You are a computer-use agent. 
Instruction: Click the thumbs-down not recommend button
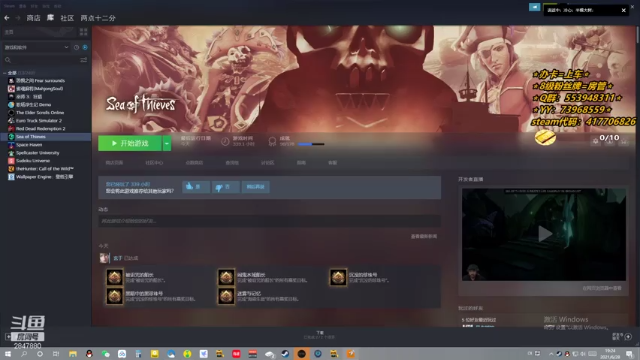pos(225,187)
